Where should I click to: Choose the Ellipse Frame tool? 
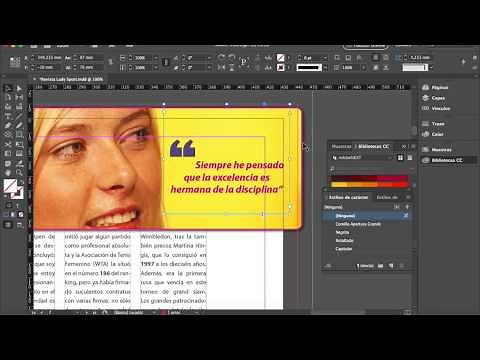(8, 135)
